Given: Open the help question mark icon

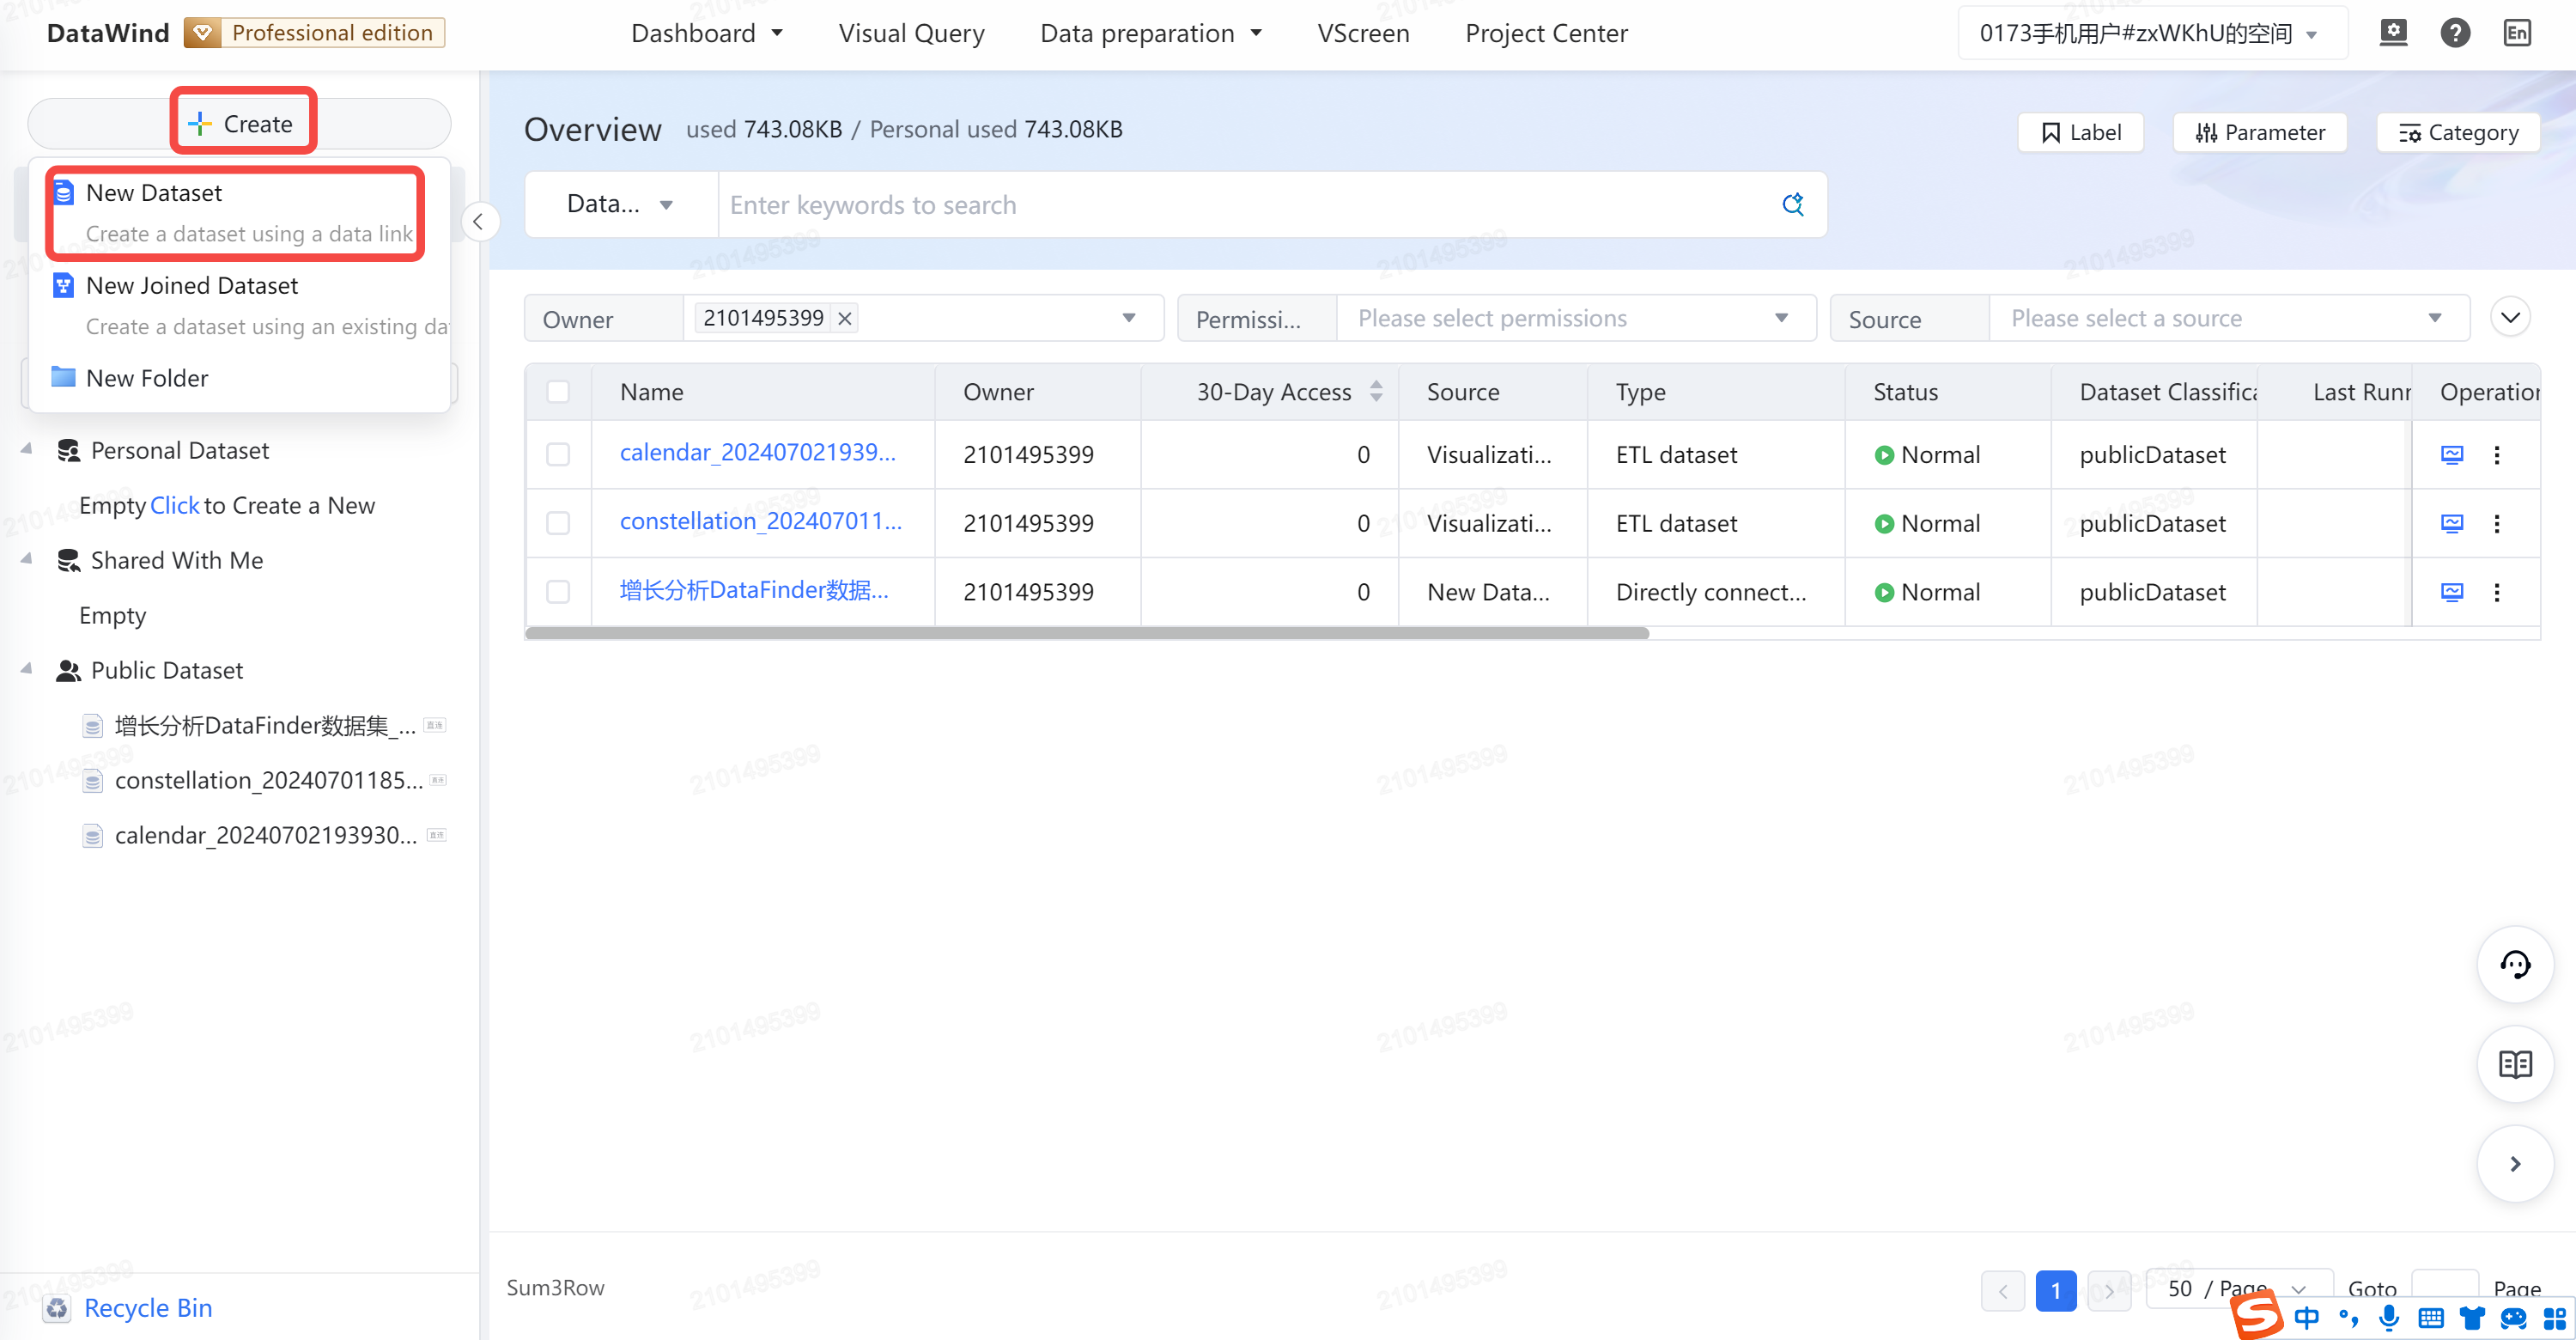Looking at the screenshot, I should 2455,33.
